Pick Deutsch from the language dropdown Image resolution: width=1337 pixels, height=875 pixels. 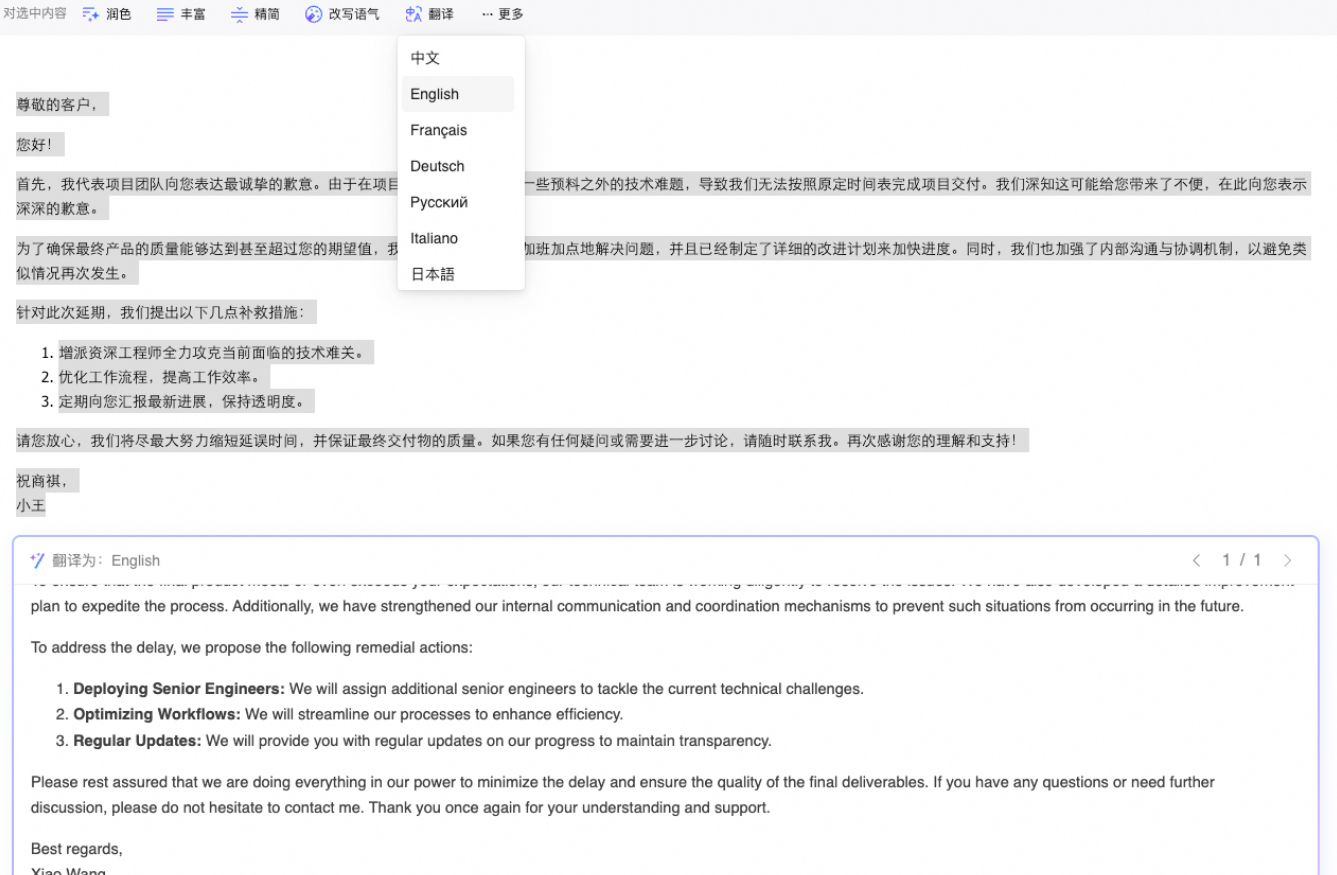tap(458, 166)
